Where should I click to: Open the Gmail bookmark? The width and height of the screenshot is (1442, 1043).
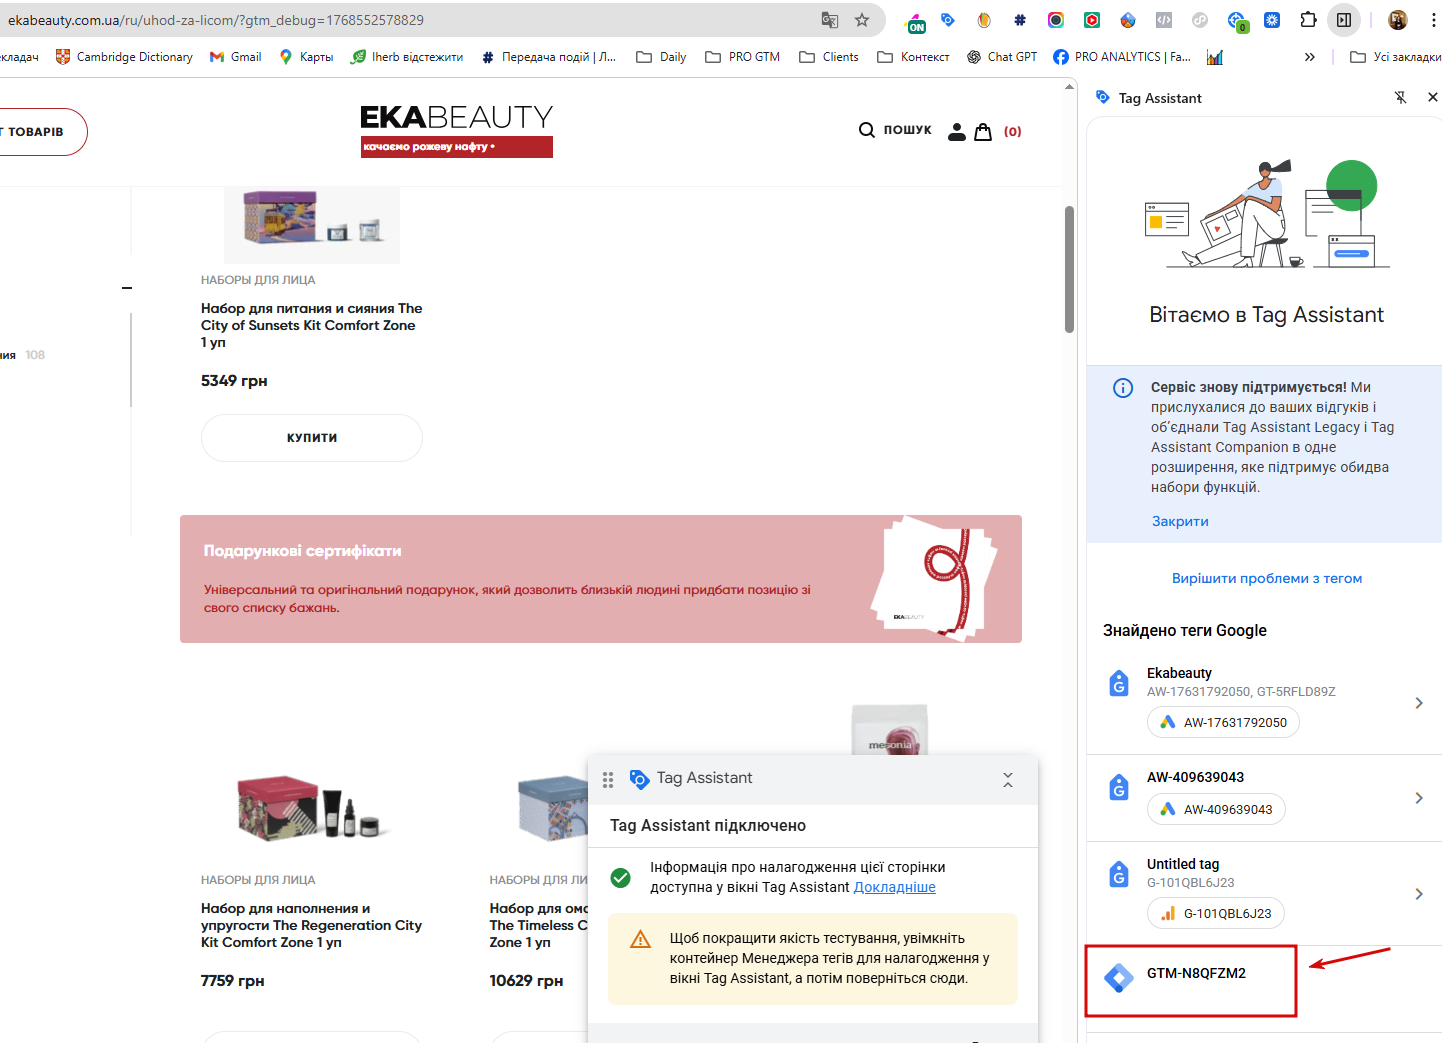[x=235, y=57]
